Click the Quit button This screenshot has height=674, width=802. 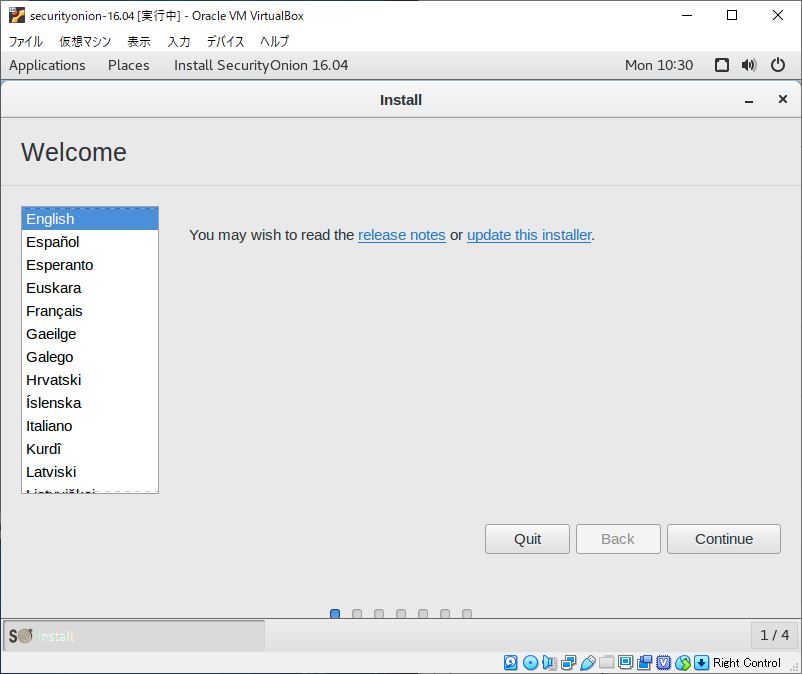[x=527, y=539]
